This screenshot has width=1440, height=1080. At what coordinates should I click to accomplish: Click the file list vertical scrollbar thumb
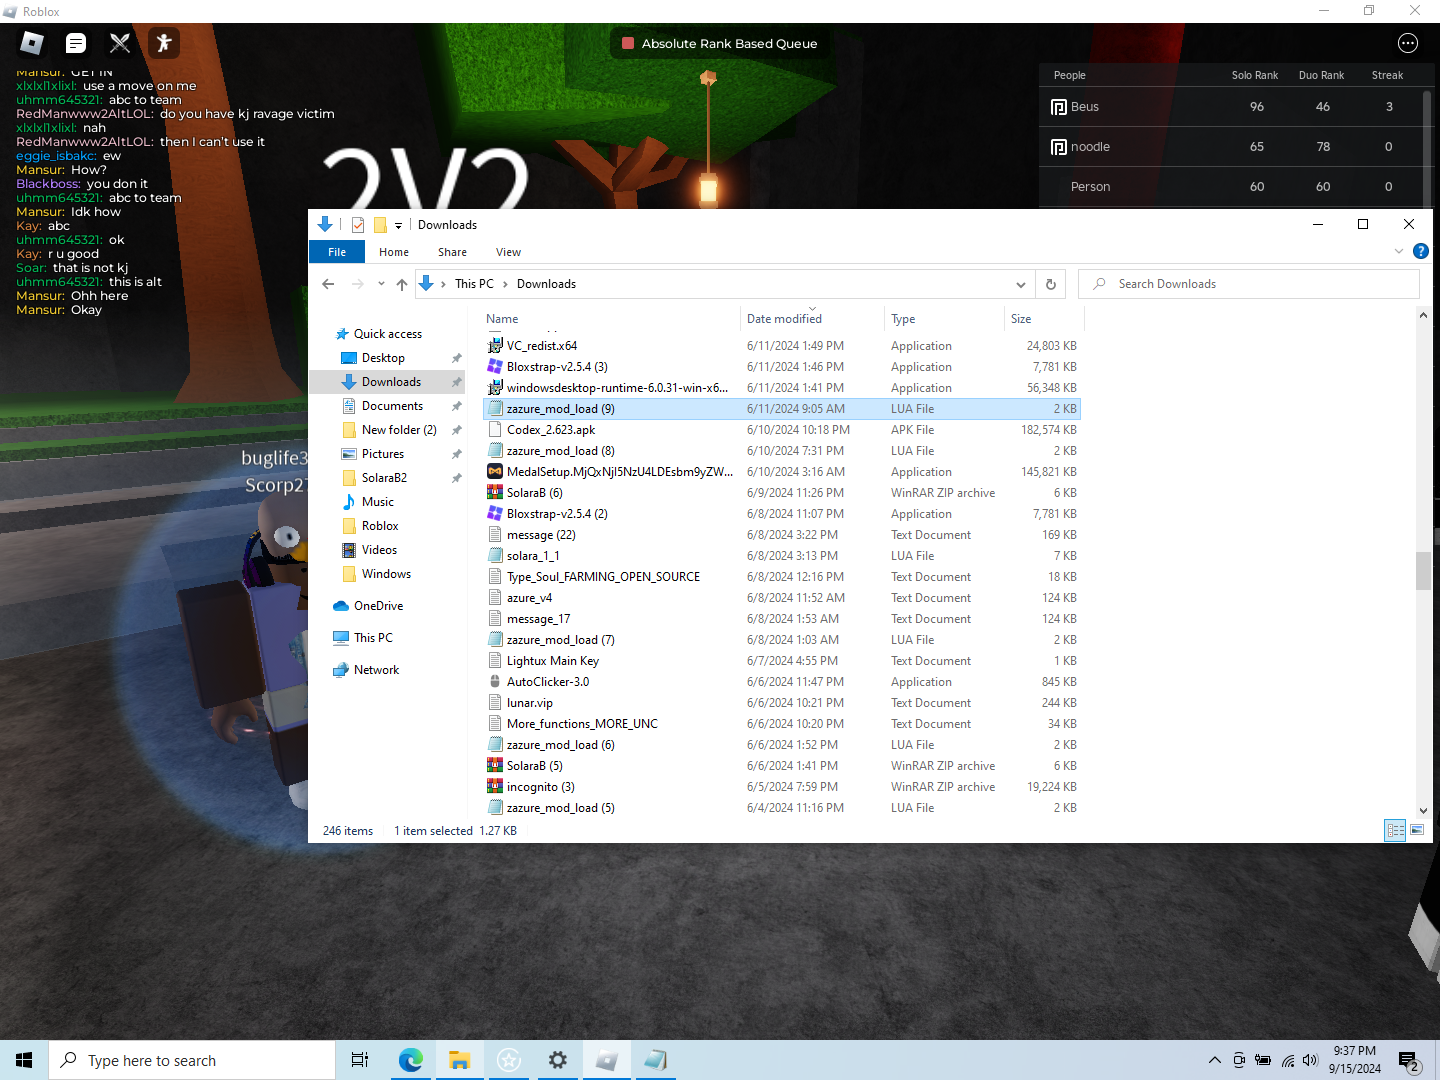point(1423,570)
